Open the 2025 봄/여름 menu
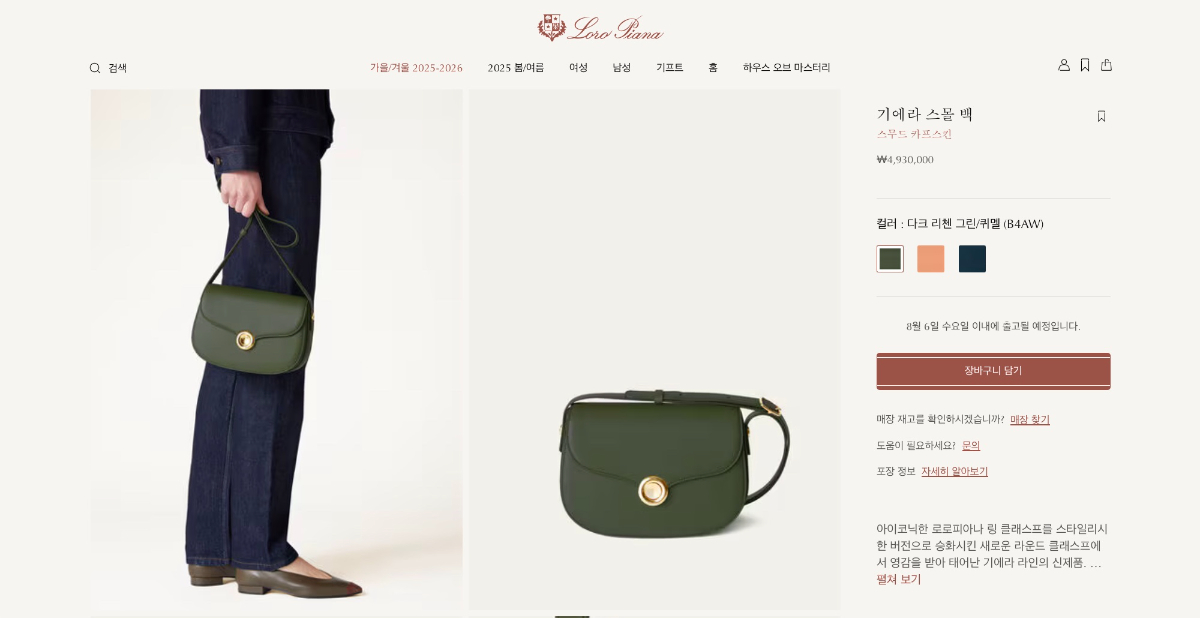This screenshot has height=618, width=1200. (516, 68)
